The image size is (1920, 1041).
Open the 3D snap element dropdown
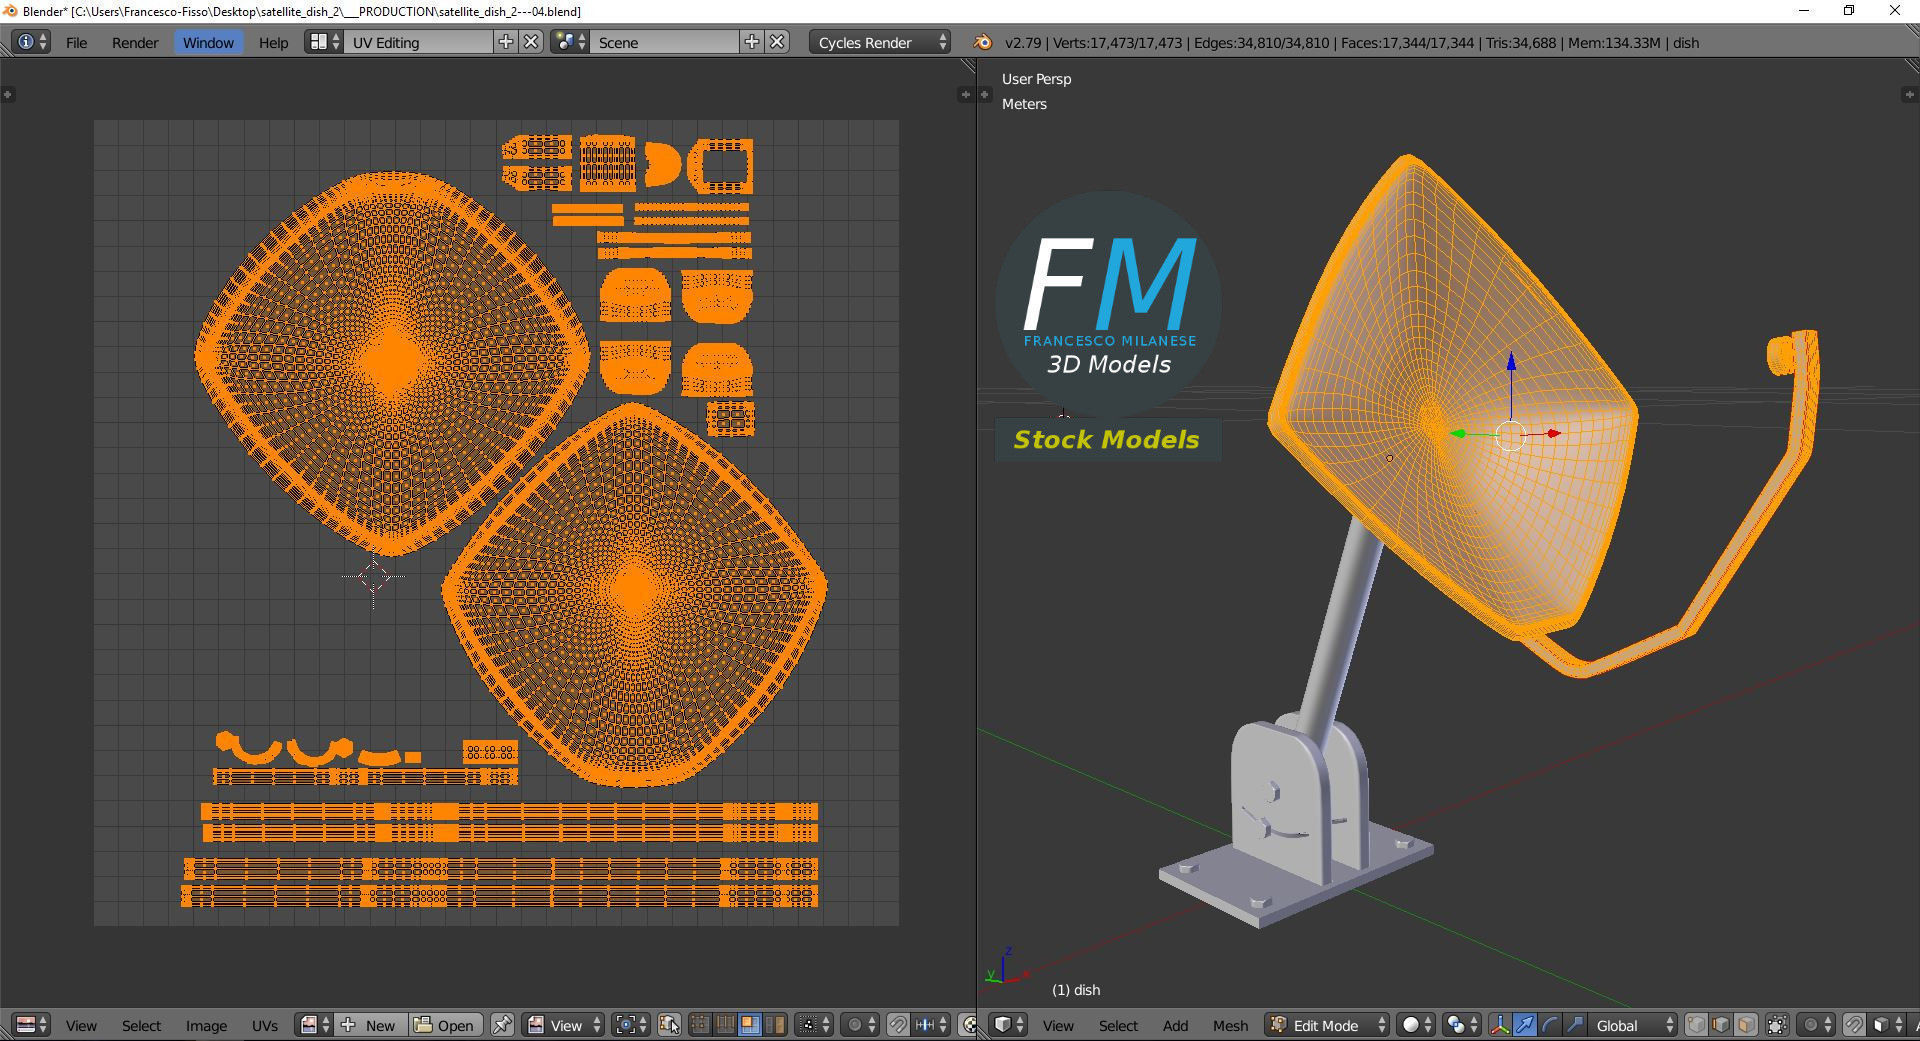1887,1025
